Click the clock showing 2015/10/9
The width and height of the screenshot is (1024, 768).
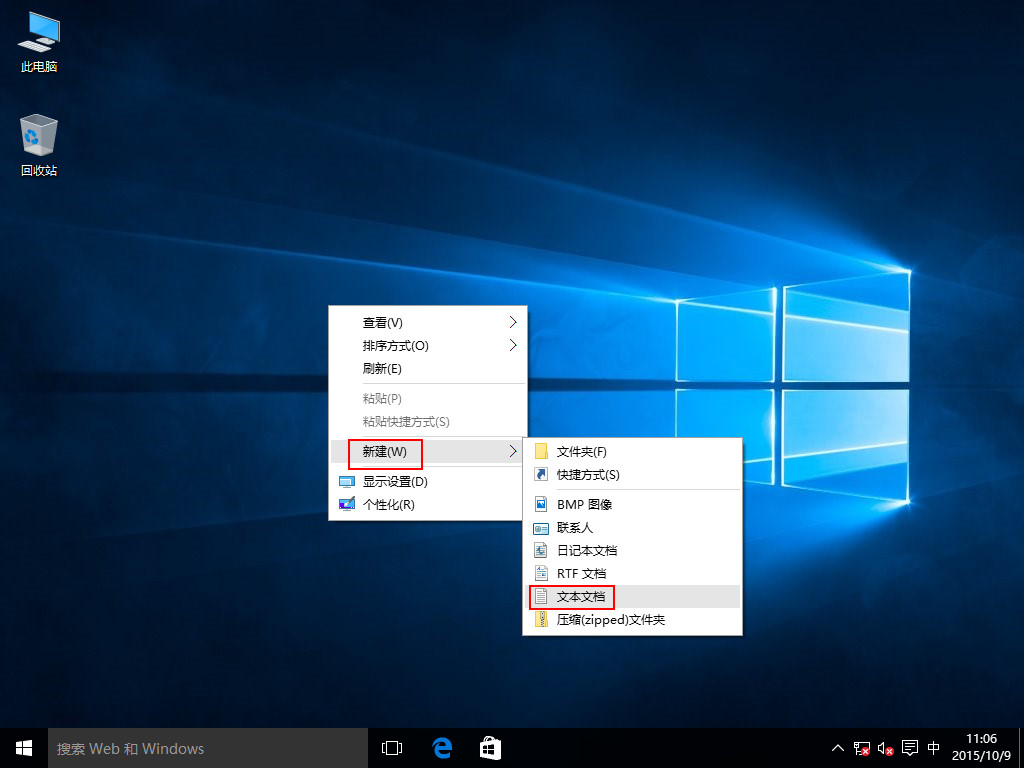pos(981,747)
